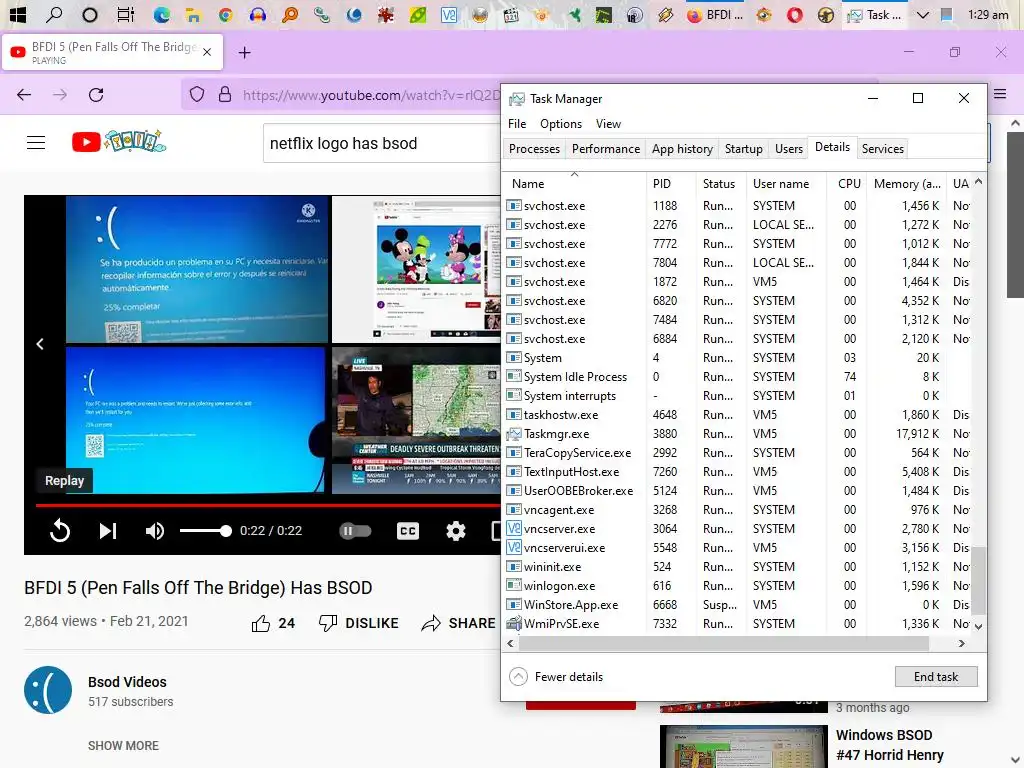Toggle closed captions CC button
Viewport: 1024px width, 768px height.
(x=408, y=531)
